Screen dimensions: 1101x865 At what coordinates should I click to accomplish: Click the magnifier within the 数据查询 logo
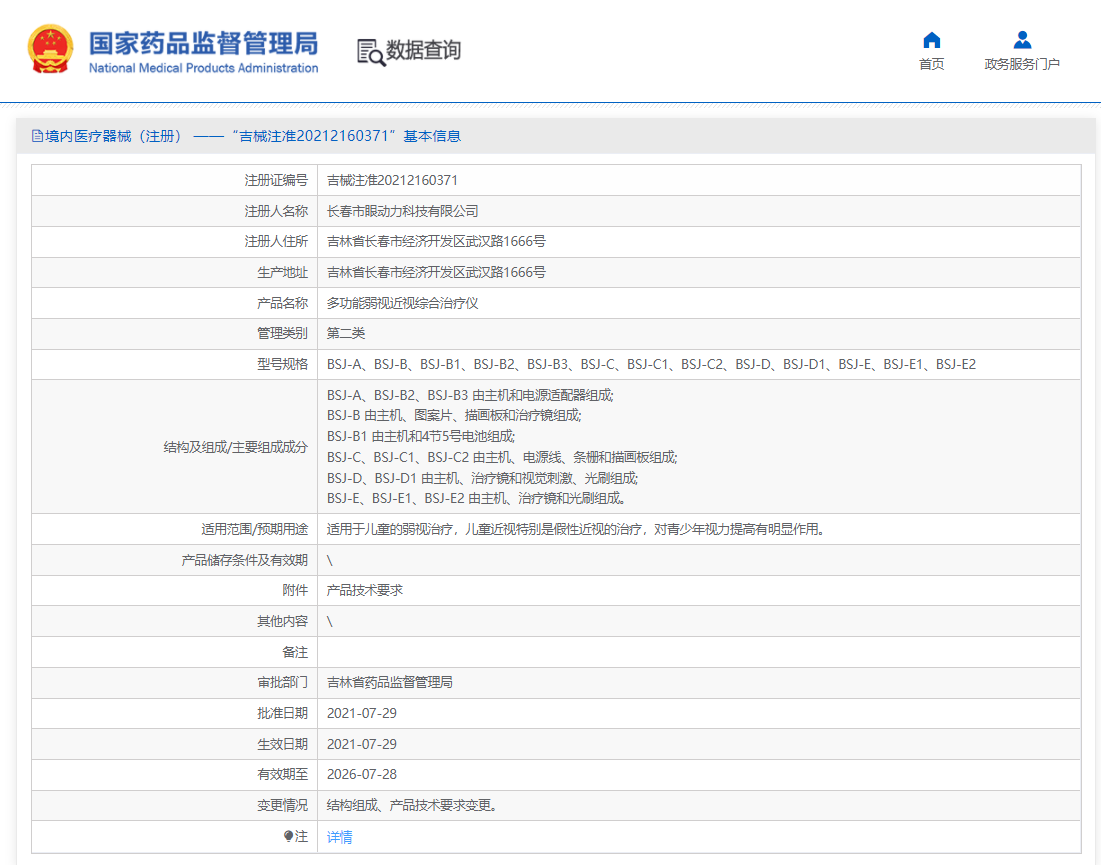[376, 57]
